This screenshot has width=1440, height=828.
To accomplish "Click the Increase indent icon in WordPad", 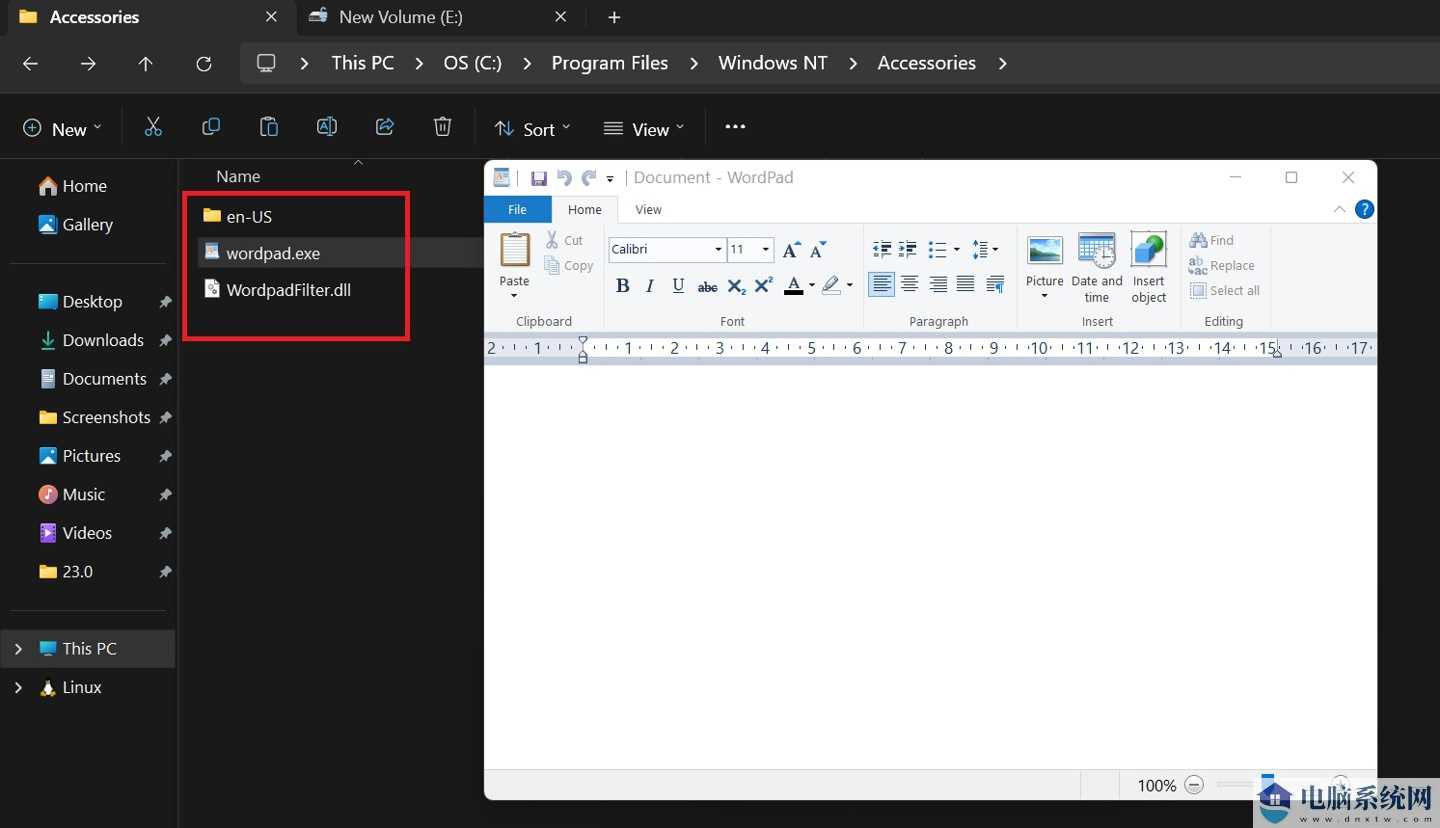I will click(907, 249).
